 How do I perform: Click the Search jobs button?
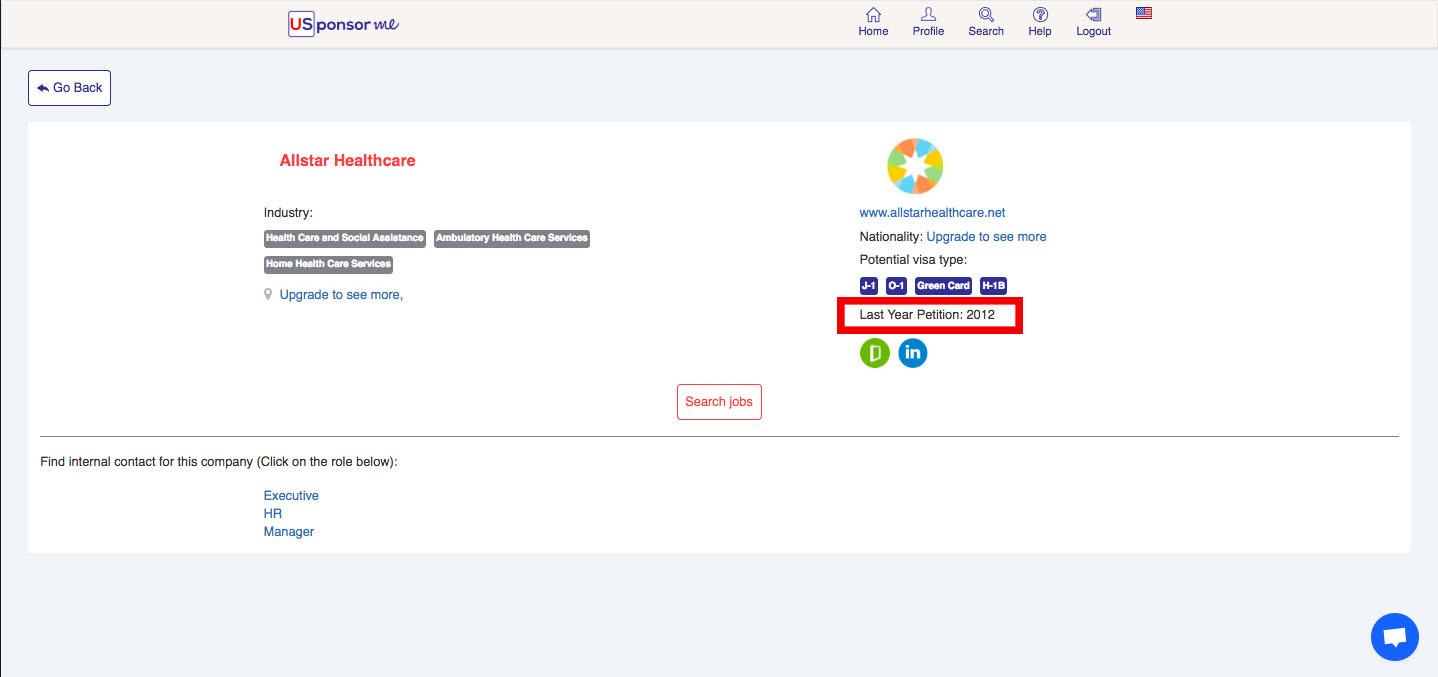pyautogui.click(x=719, y=402)
